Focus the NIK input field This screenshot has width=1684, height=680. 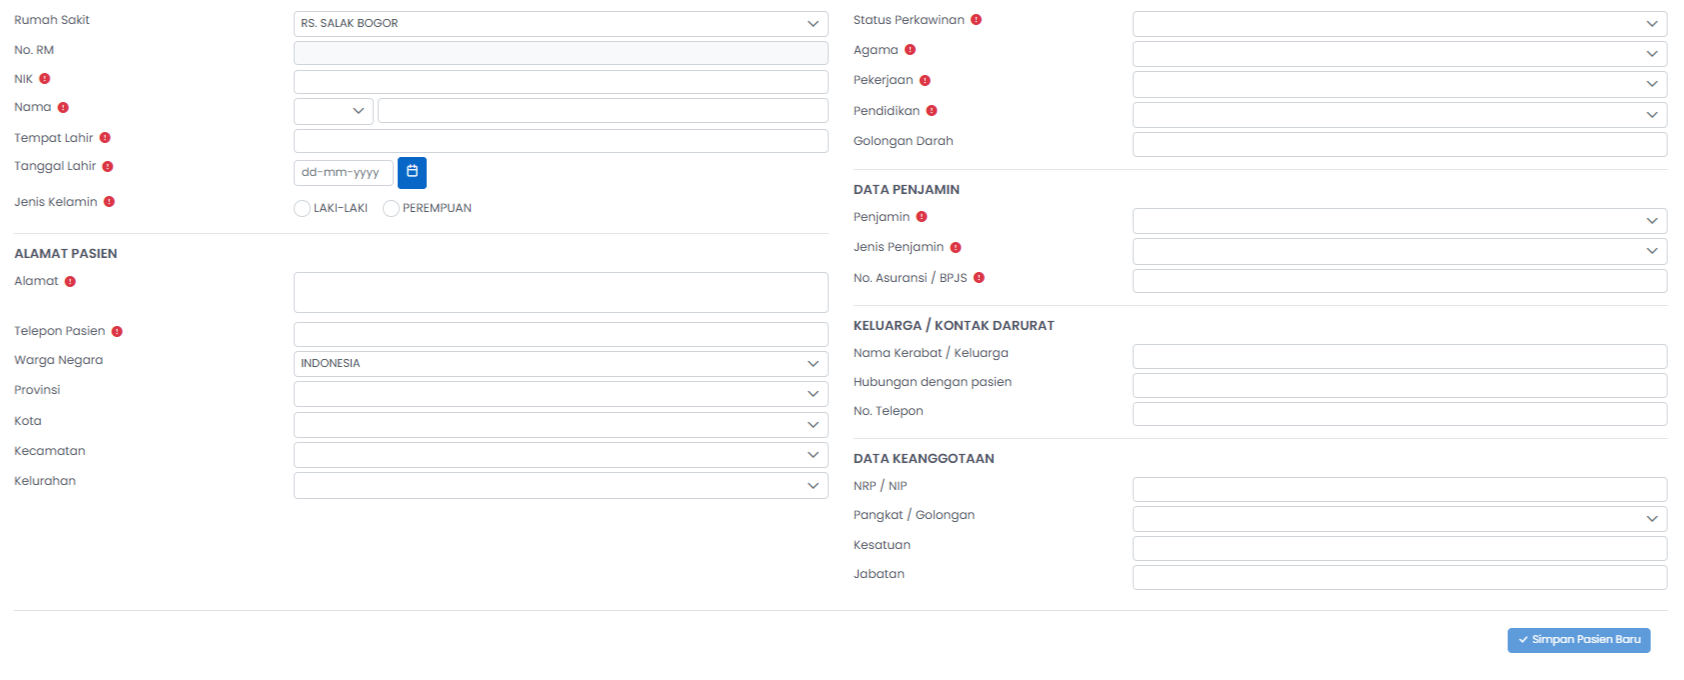560,82
